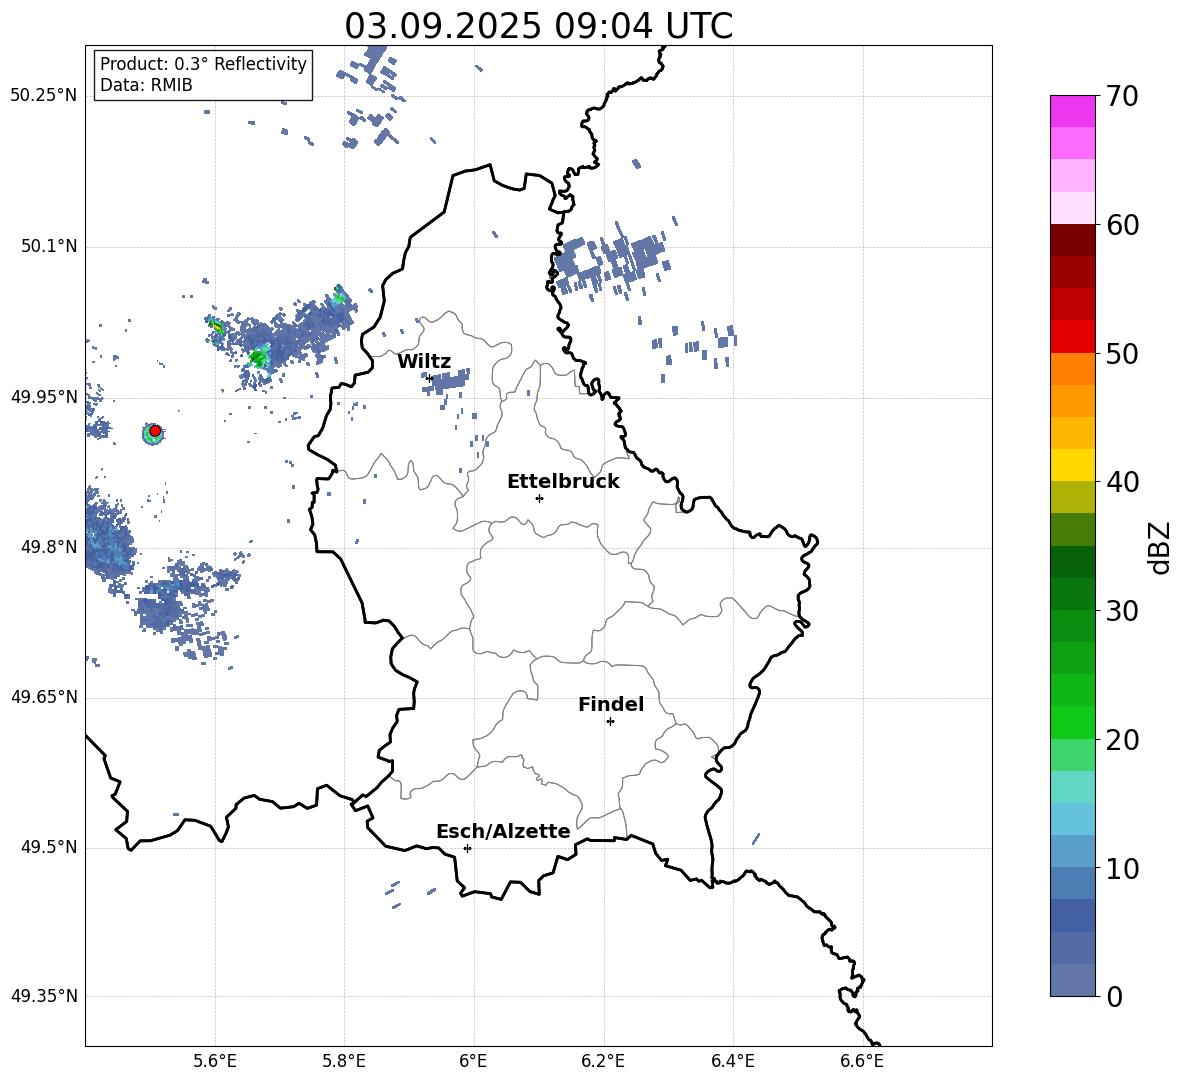Click the 10 tick on colorbar
Viewport: 1184px width, 1081px height.
coord(1122,868)
